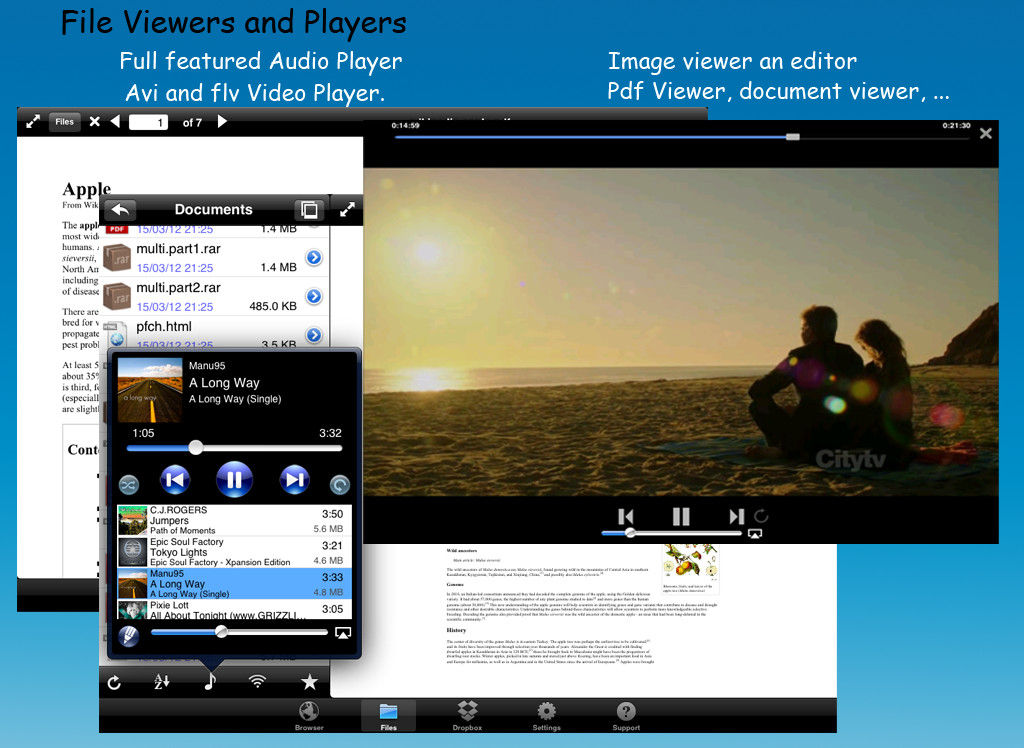Viewport: 1024px width, 748px height.
Task: Open WiFi transfer icon in files toolbar
Action: point(258,682)
